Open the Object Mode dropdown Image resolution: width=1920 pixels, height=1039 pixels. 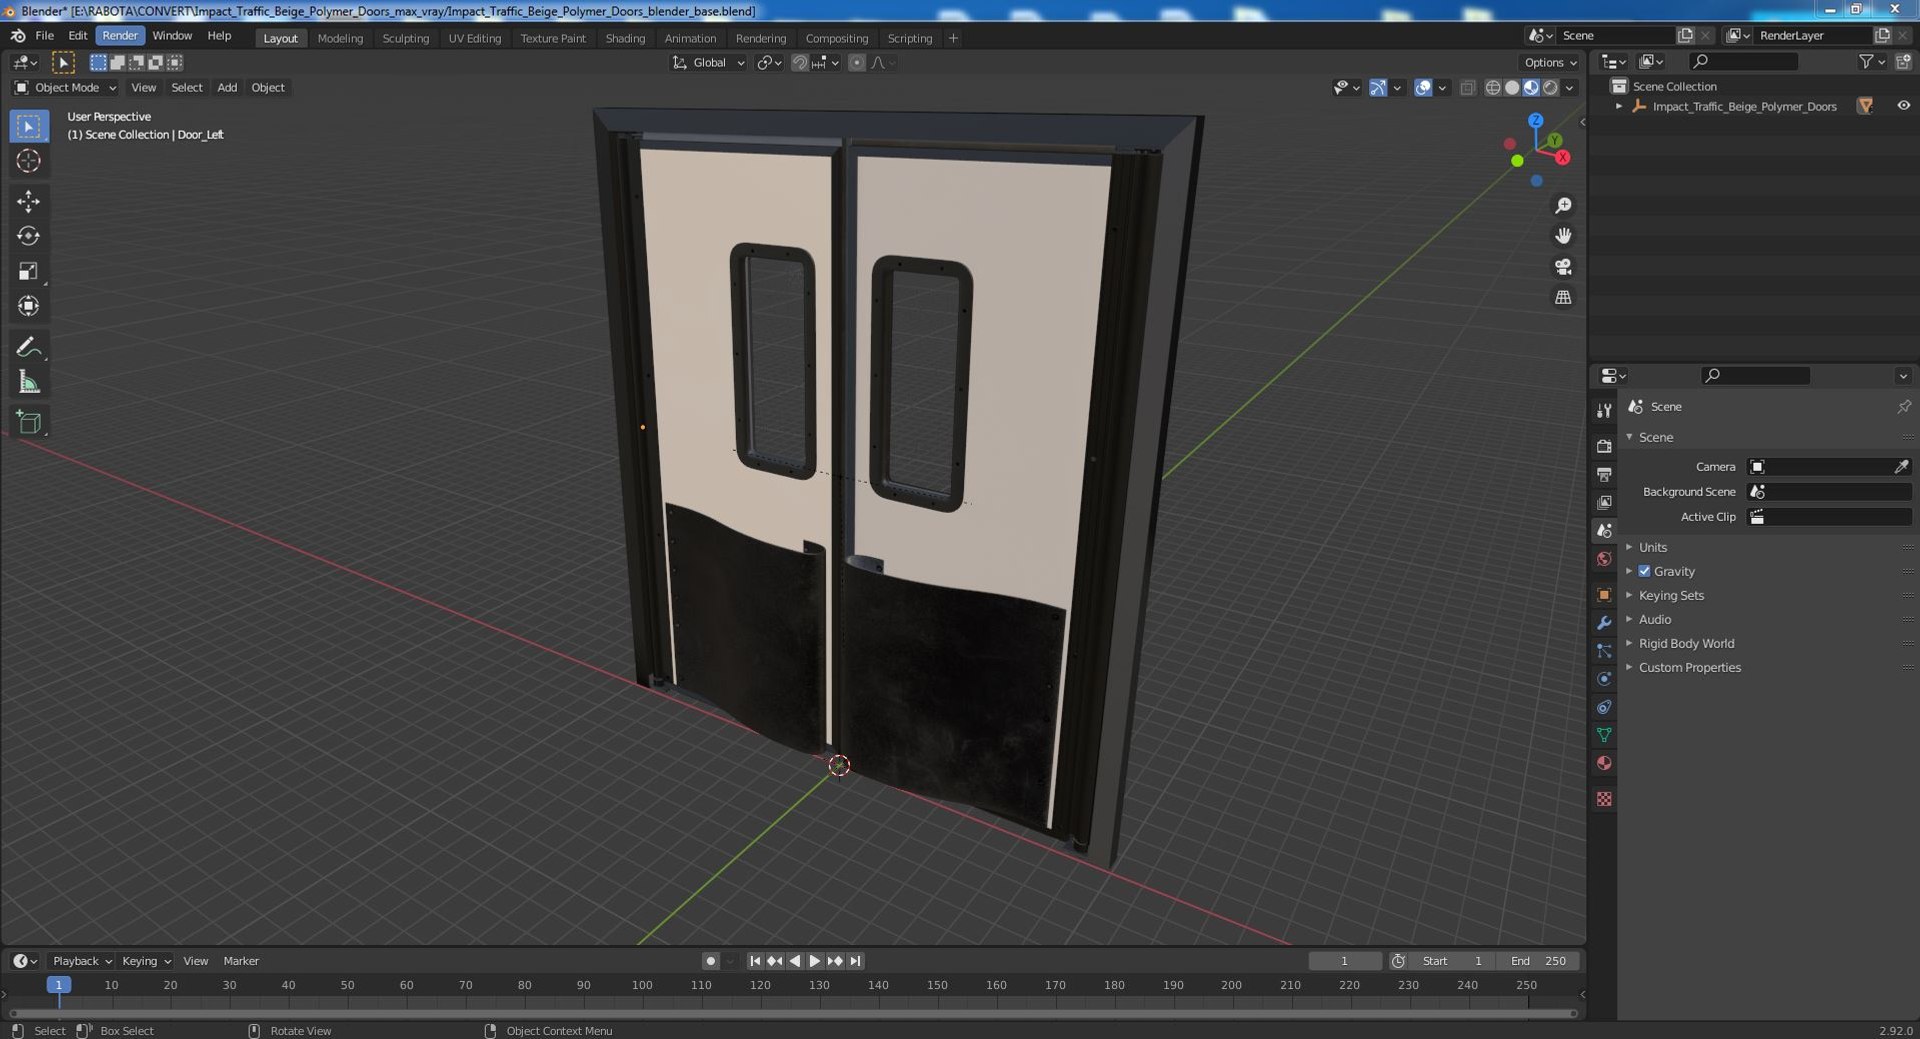65,87
